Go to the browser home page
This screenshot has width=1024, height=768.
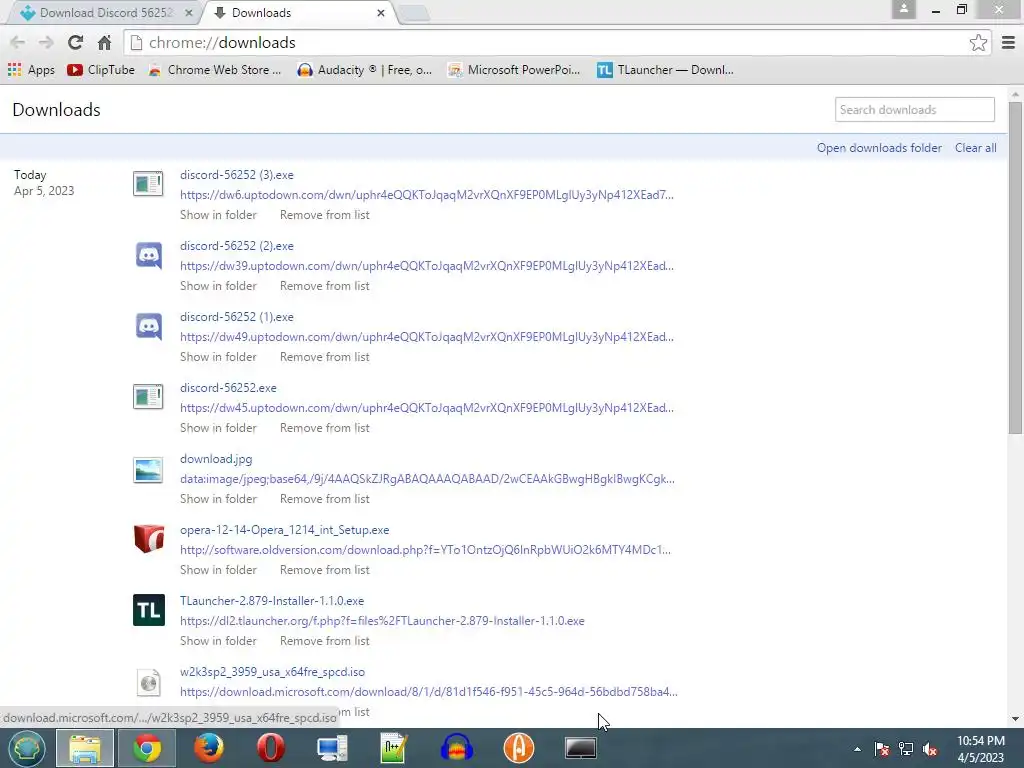click(104, 42)
